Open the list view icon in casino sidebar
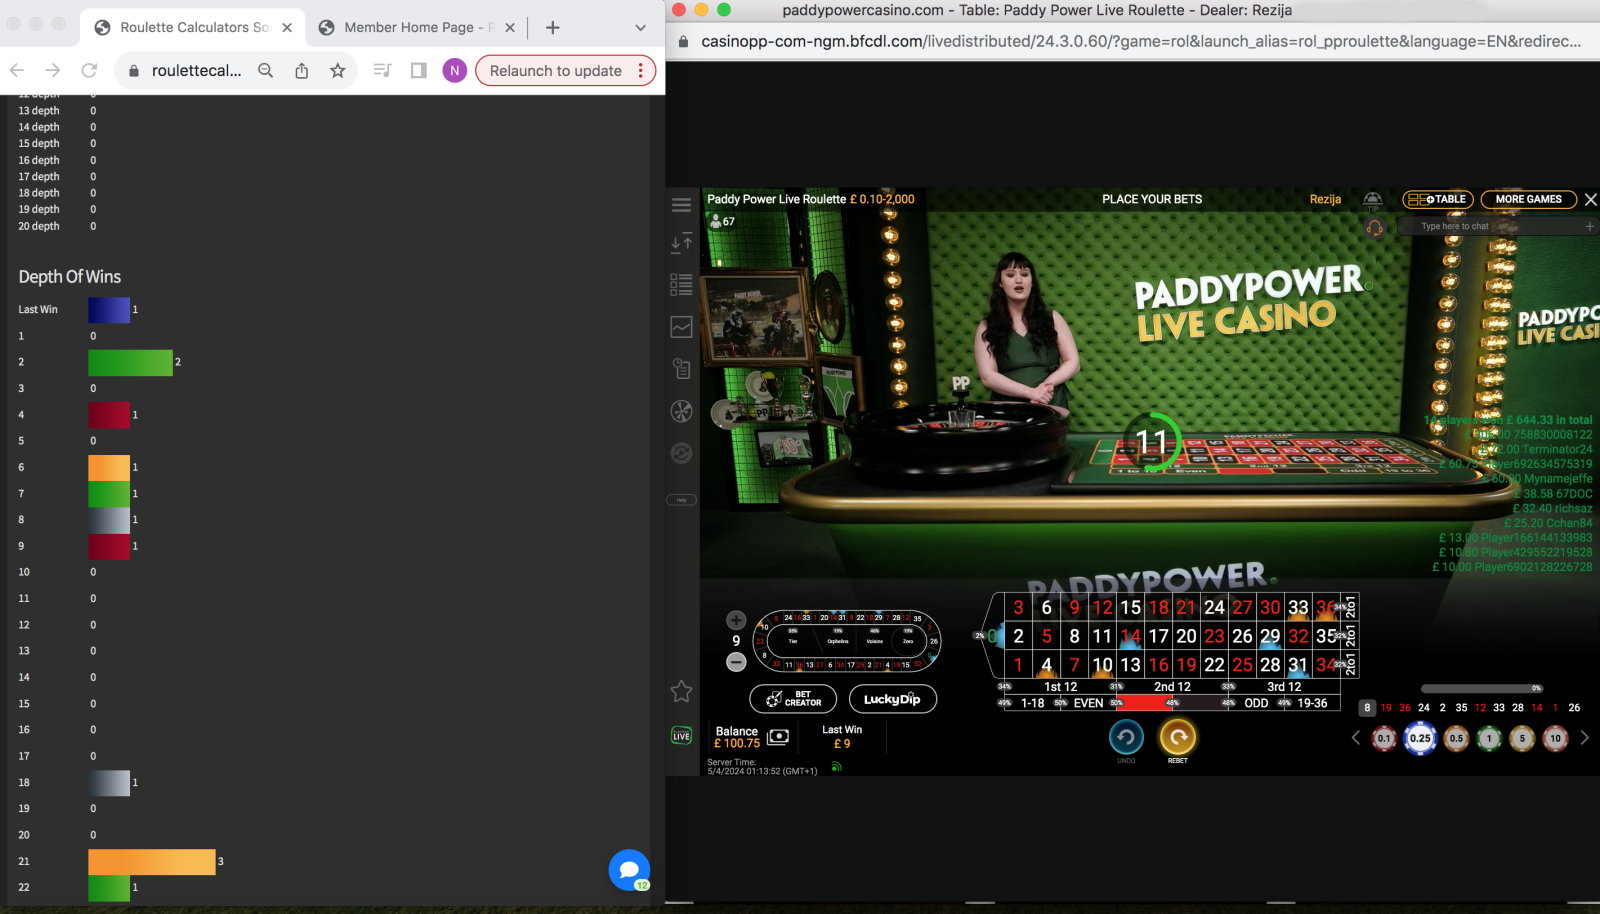The height and width of the screenshot is (914, 1600). pyautogui.click(x=681, y=285)
